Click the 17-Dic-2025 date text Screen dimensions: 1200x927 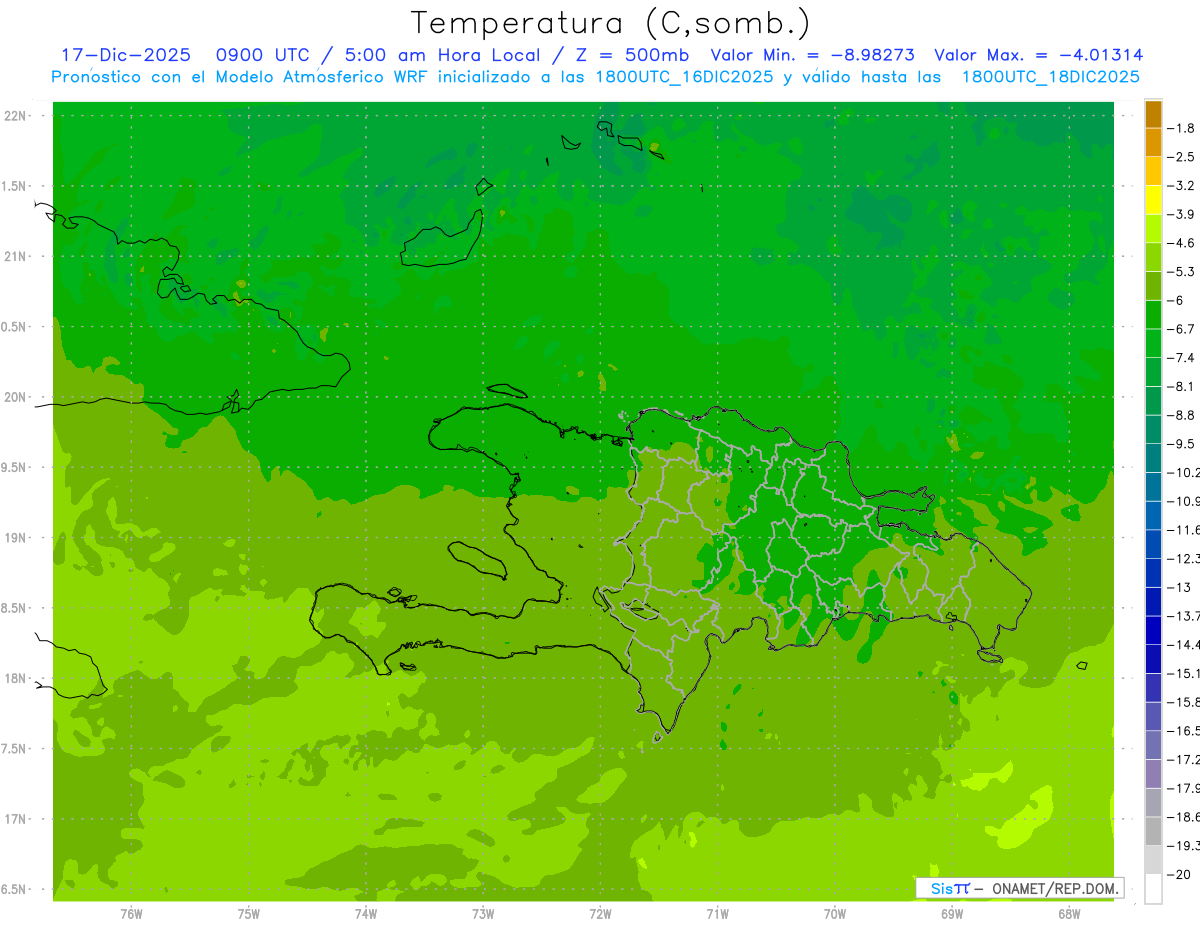(126, 55)
